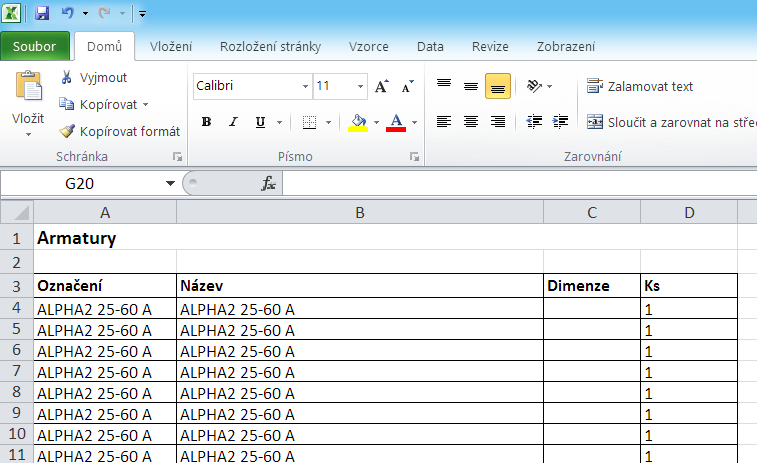Viewport: 757px width, 463px height.
Task: Save the workbook with the floppy icon
Action: point(42,13)
